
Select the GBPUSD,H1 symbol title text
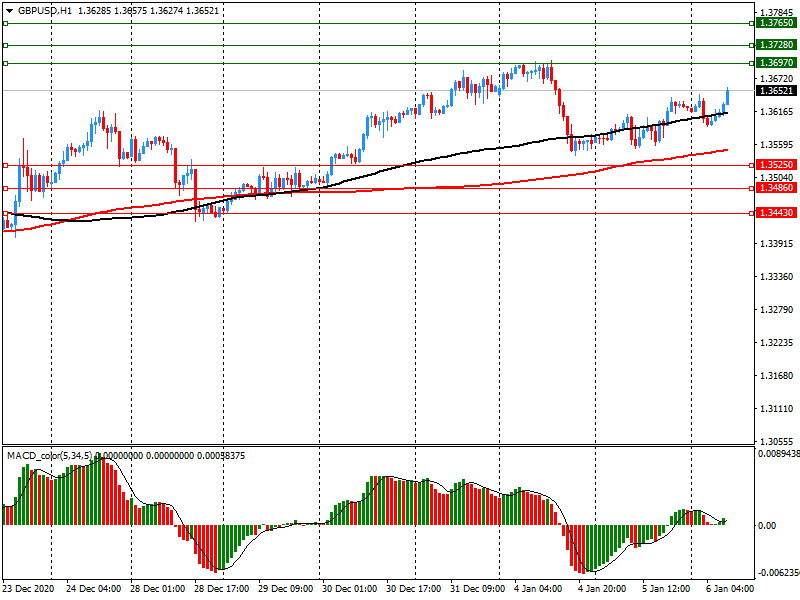(45, 11)
